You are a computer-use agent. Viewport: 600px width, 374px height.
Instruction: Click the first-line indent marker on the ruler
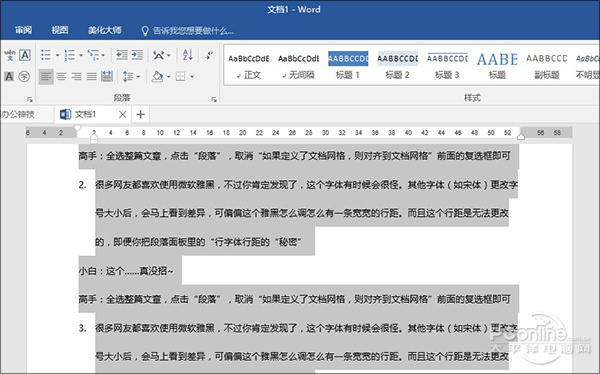coord(78,128)
